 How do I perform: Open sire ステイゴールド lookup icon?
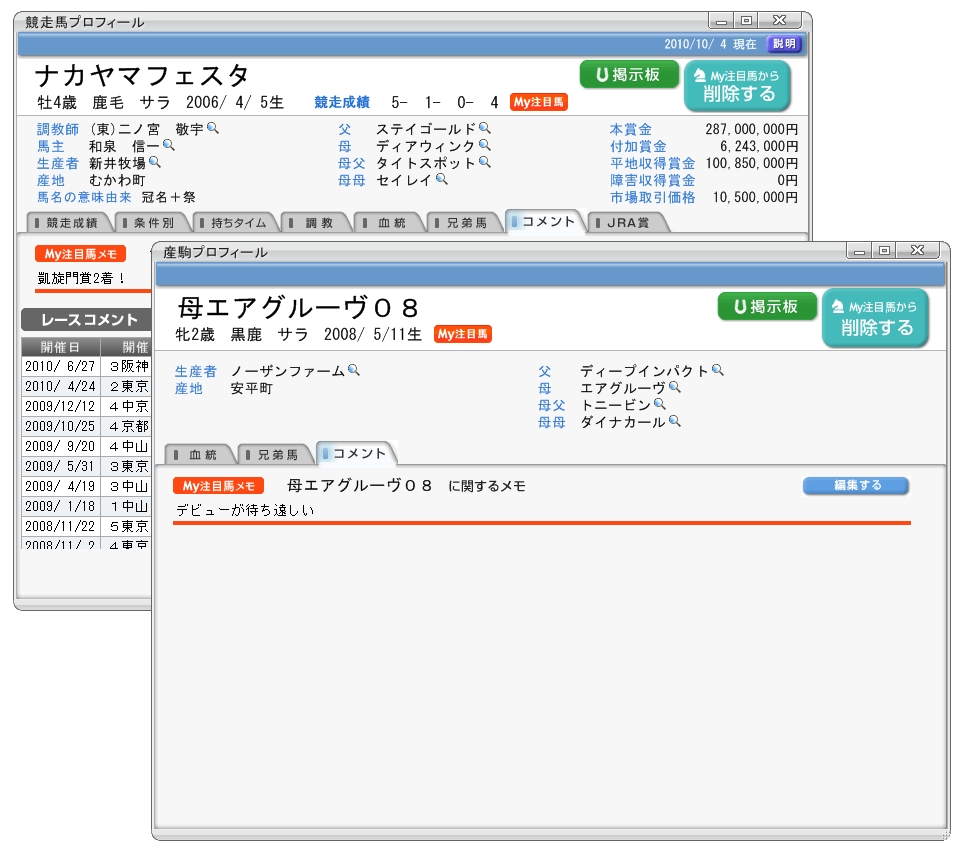coord(485,128)
